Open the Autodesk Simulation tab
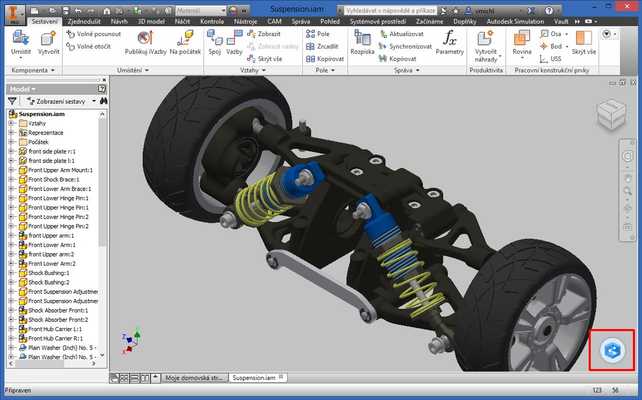The image size is (642, 400). coord(515,21)
